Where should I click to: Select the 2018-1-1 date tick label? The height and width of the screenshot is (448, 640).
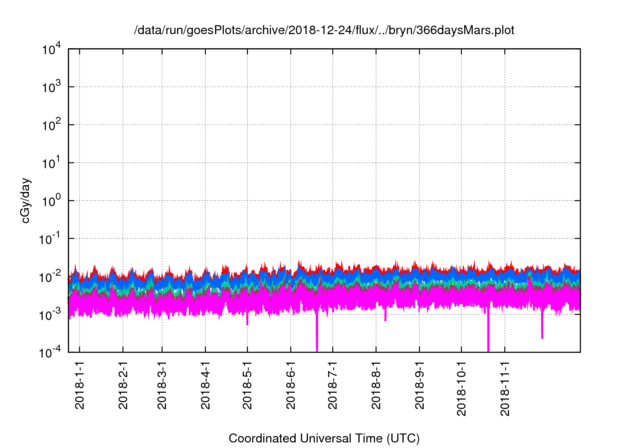click(80, 387)
